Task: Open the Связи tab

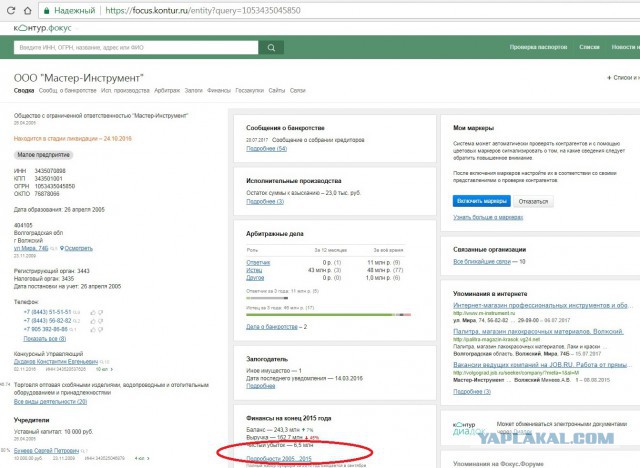Action: [298, 91]
